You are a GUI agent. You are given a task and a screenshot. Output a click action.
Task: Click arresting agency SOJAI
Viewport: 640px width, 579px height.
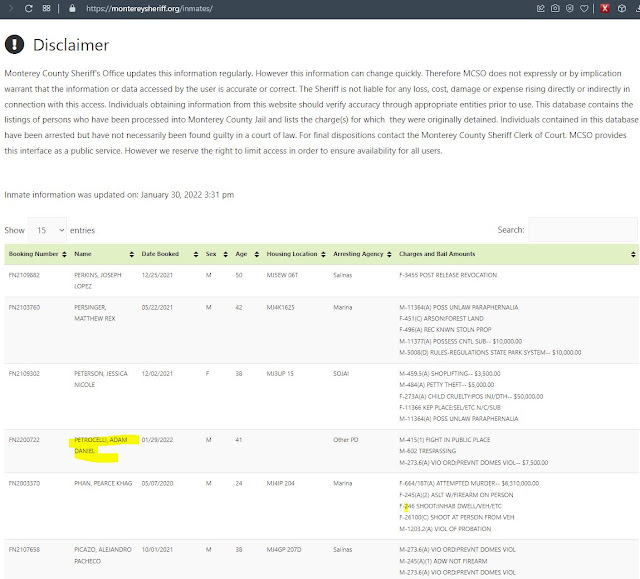[x=341, y=373]
